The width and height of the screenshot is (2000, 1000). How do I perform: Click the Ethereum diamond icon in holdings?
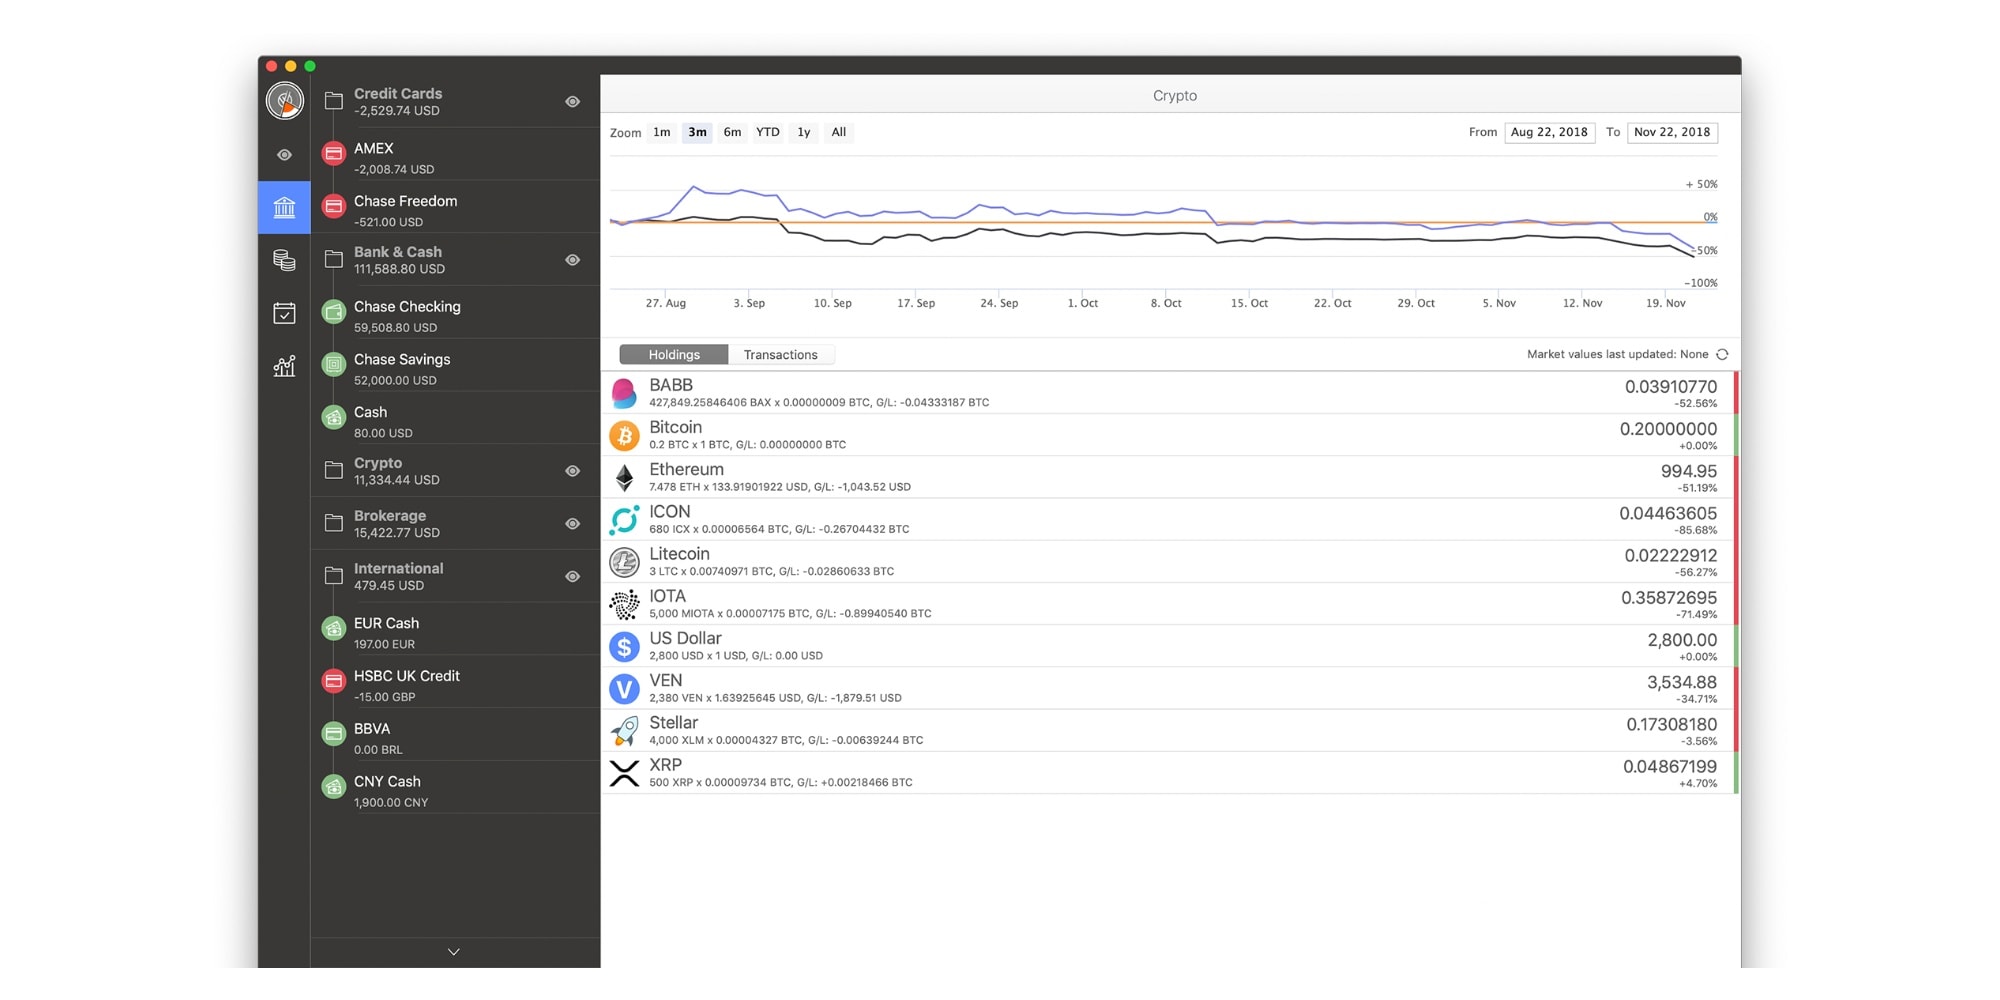pyautogui.click(x=624, y=478)
